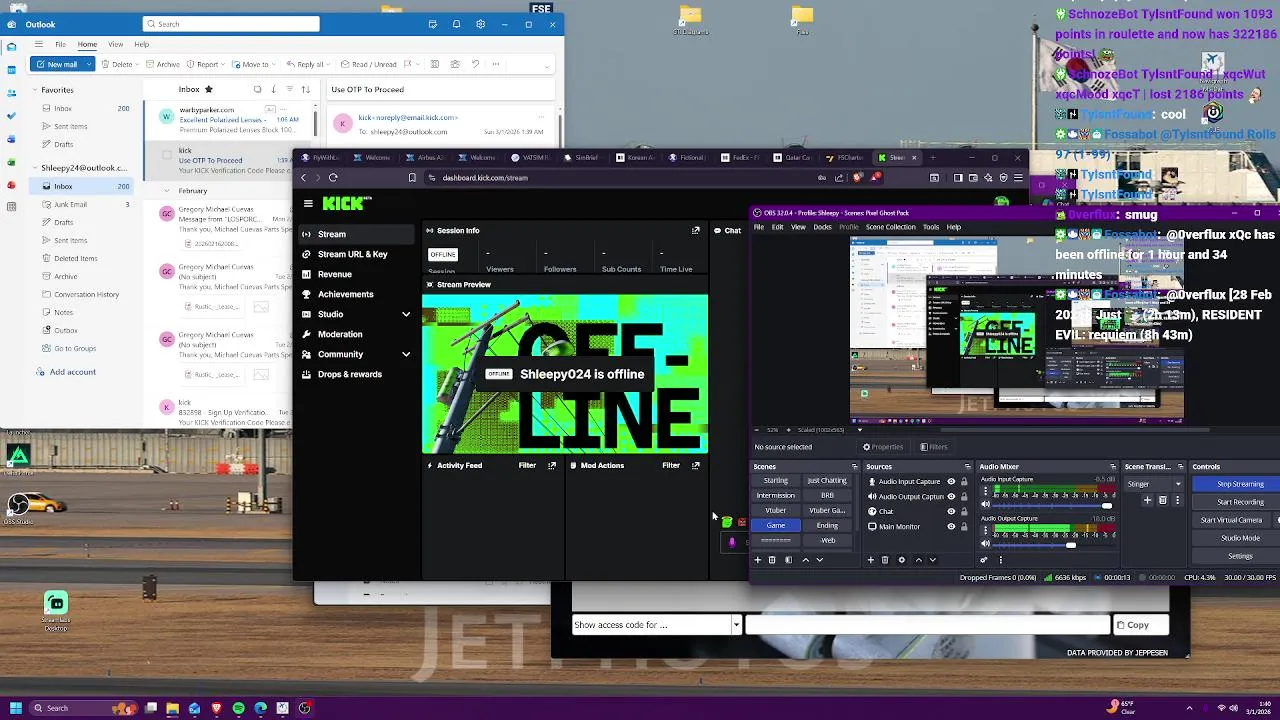Open scene filters icon in Scenes panel
The height and width of the screenshot is (720, 1280).
tap(788, 560)
